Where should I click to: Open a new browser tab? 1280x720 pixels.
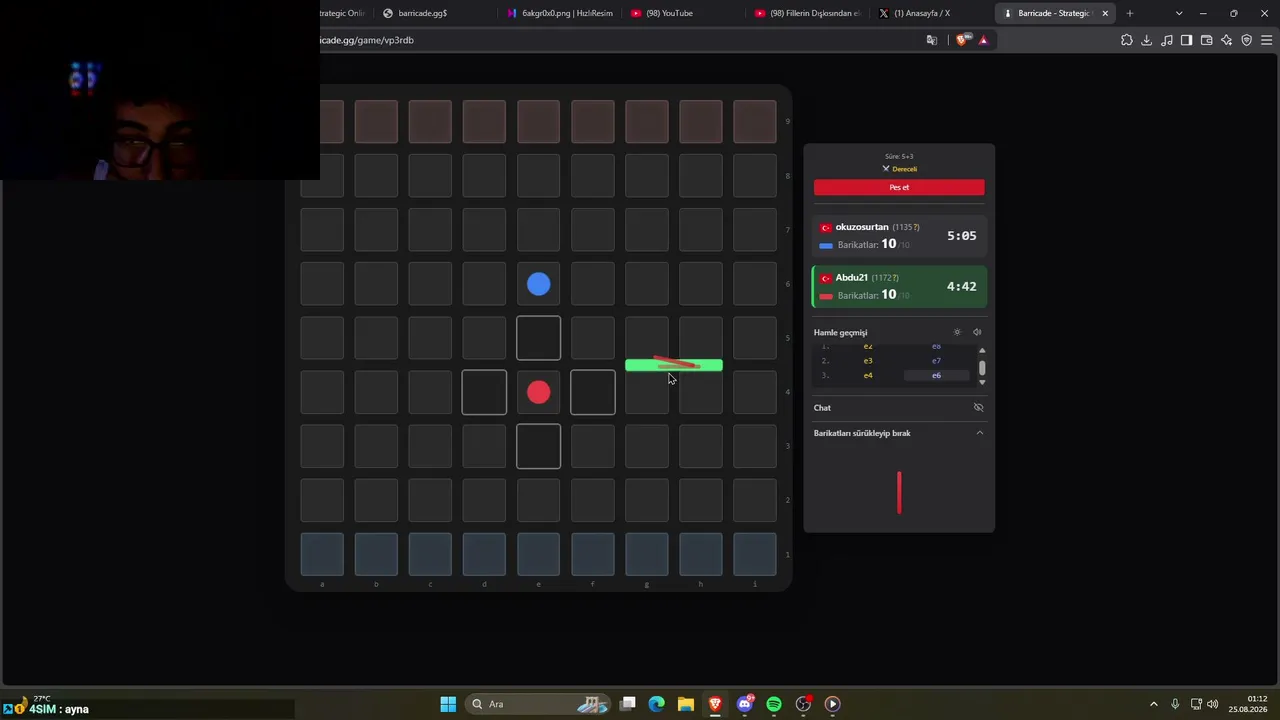[x=1130, y=13]
